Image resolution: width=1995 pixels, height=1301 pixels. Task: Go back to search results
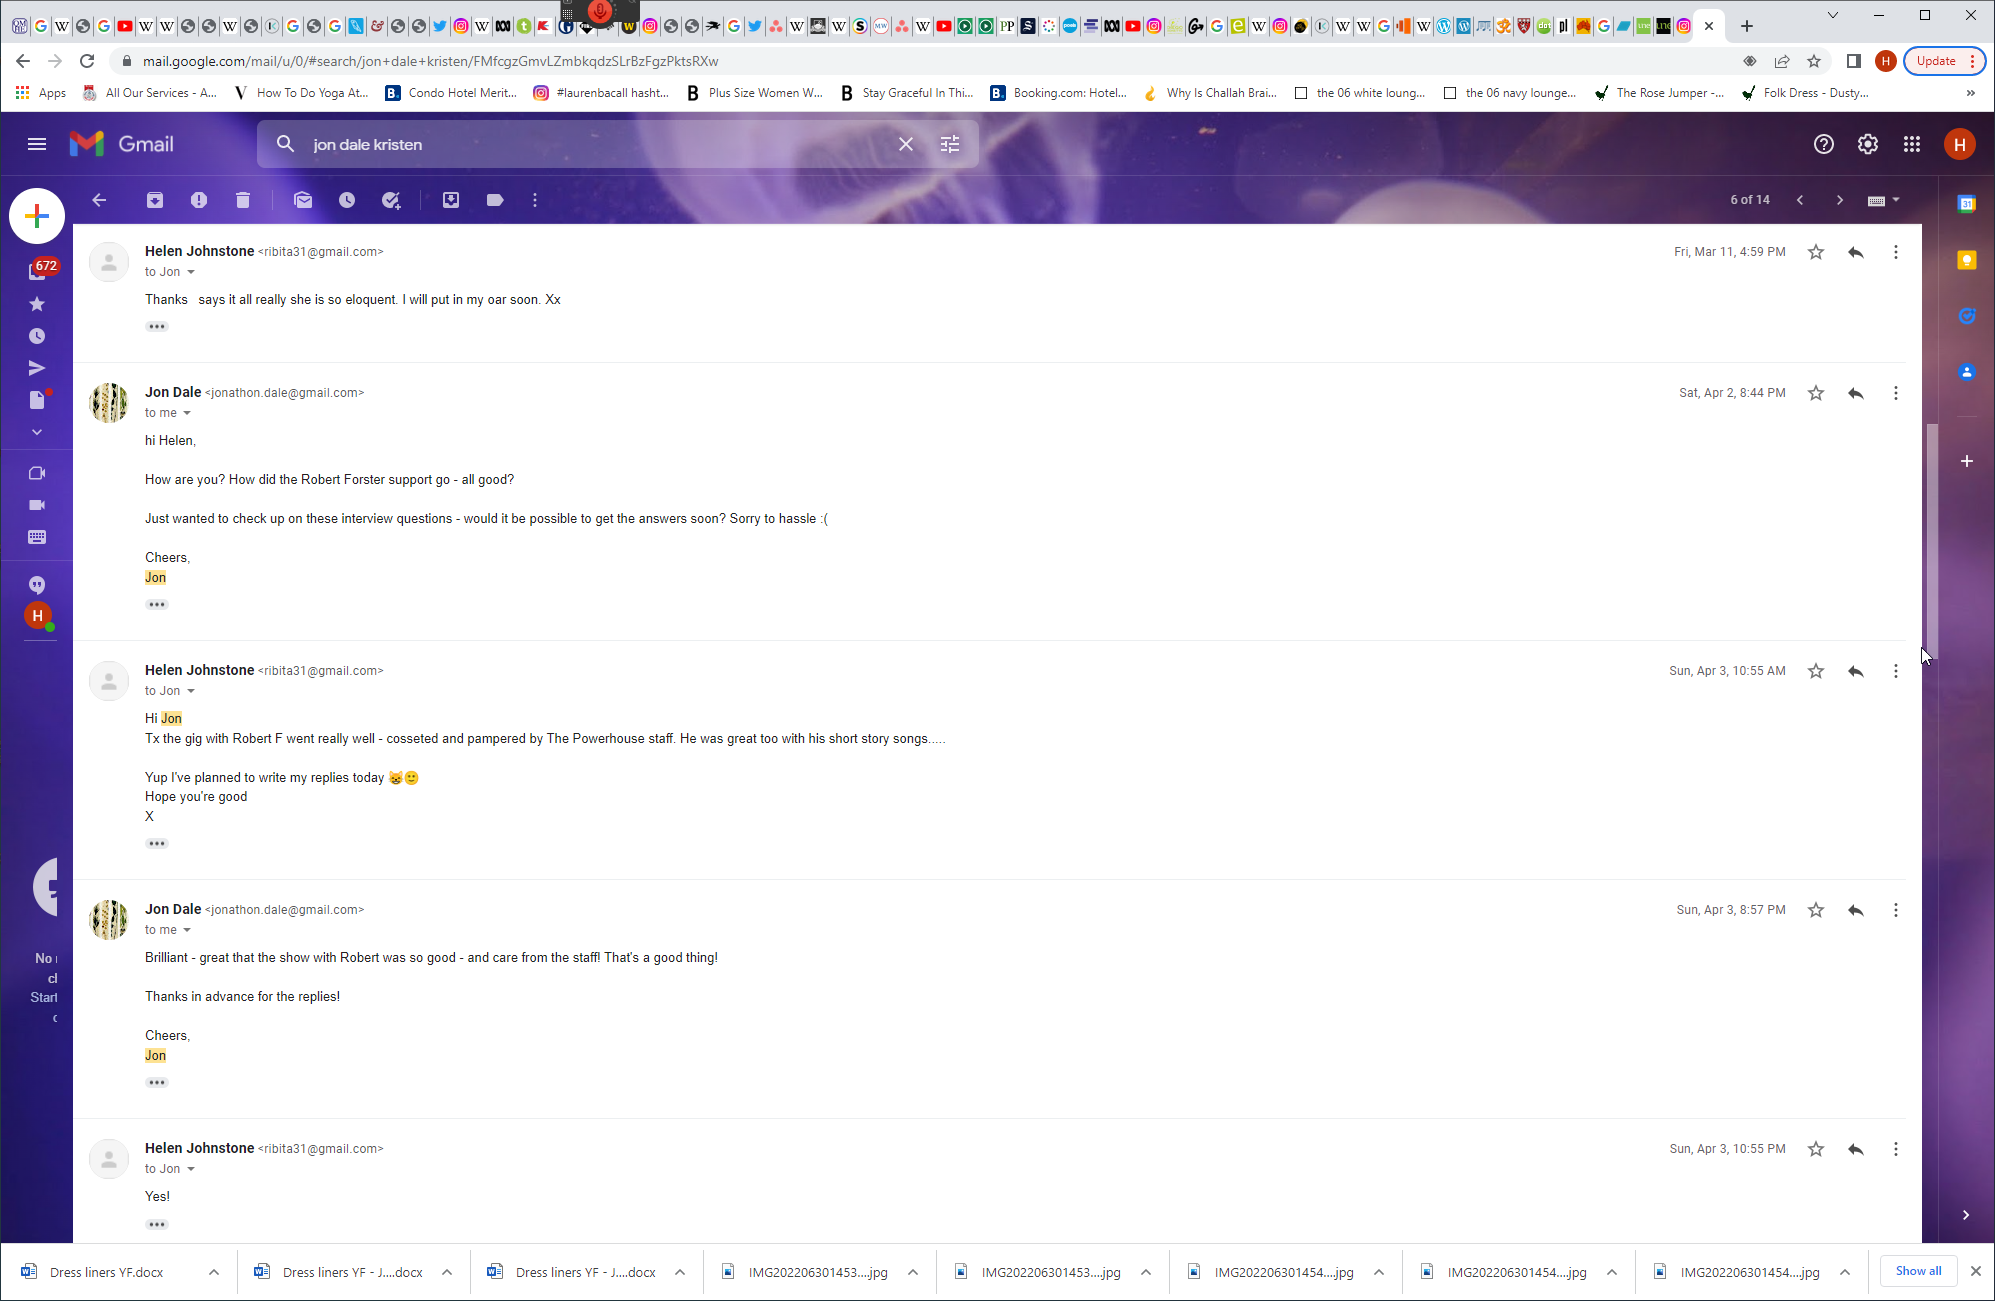click(x=99, y=200)
